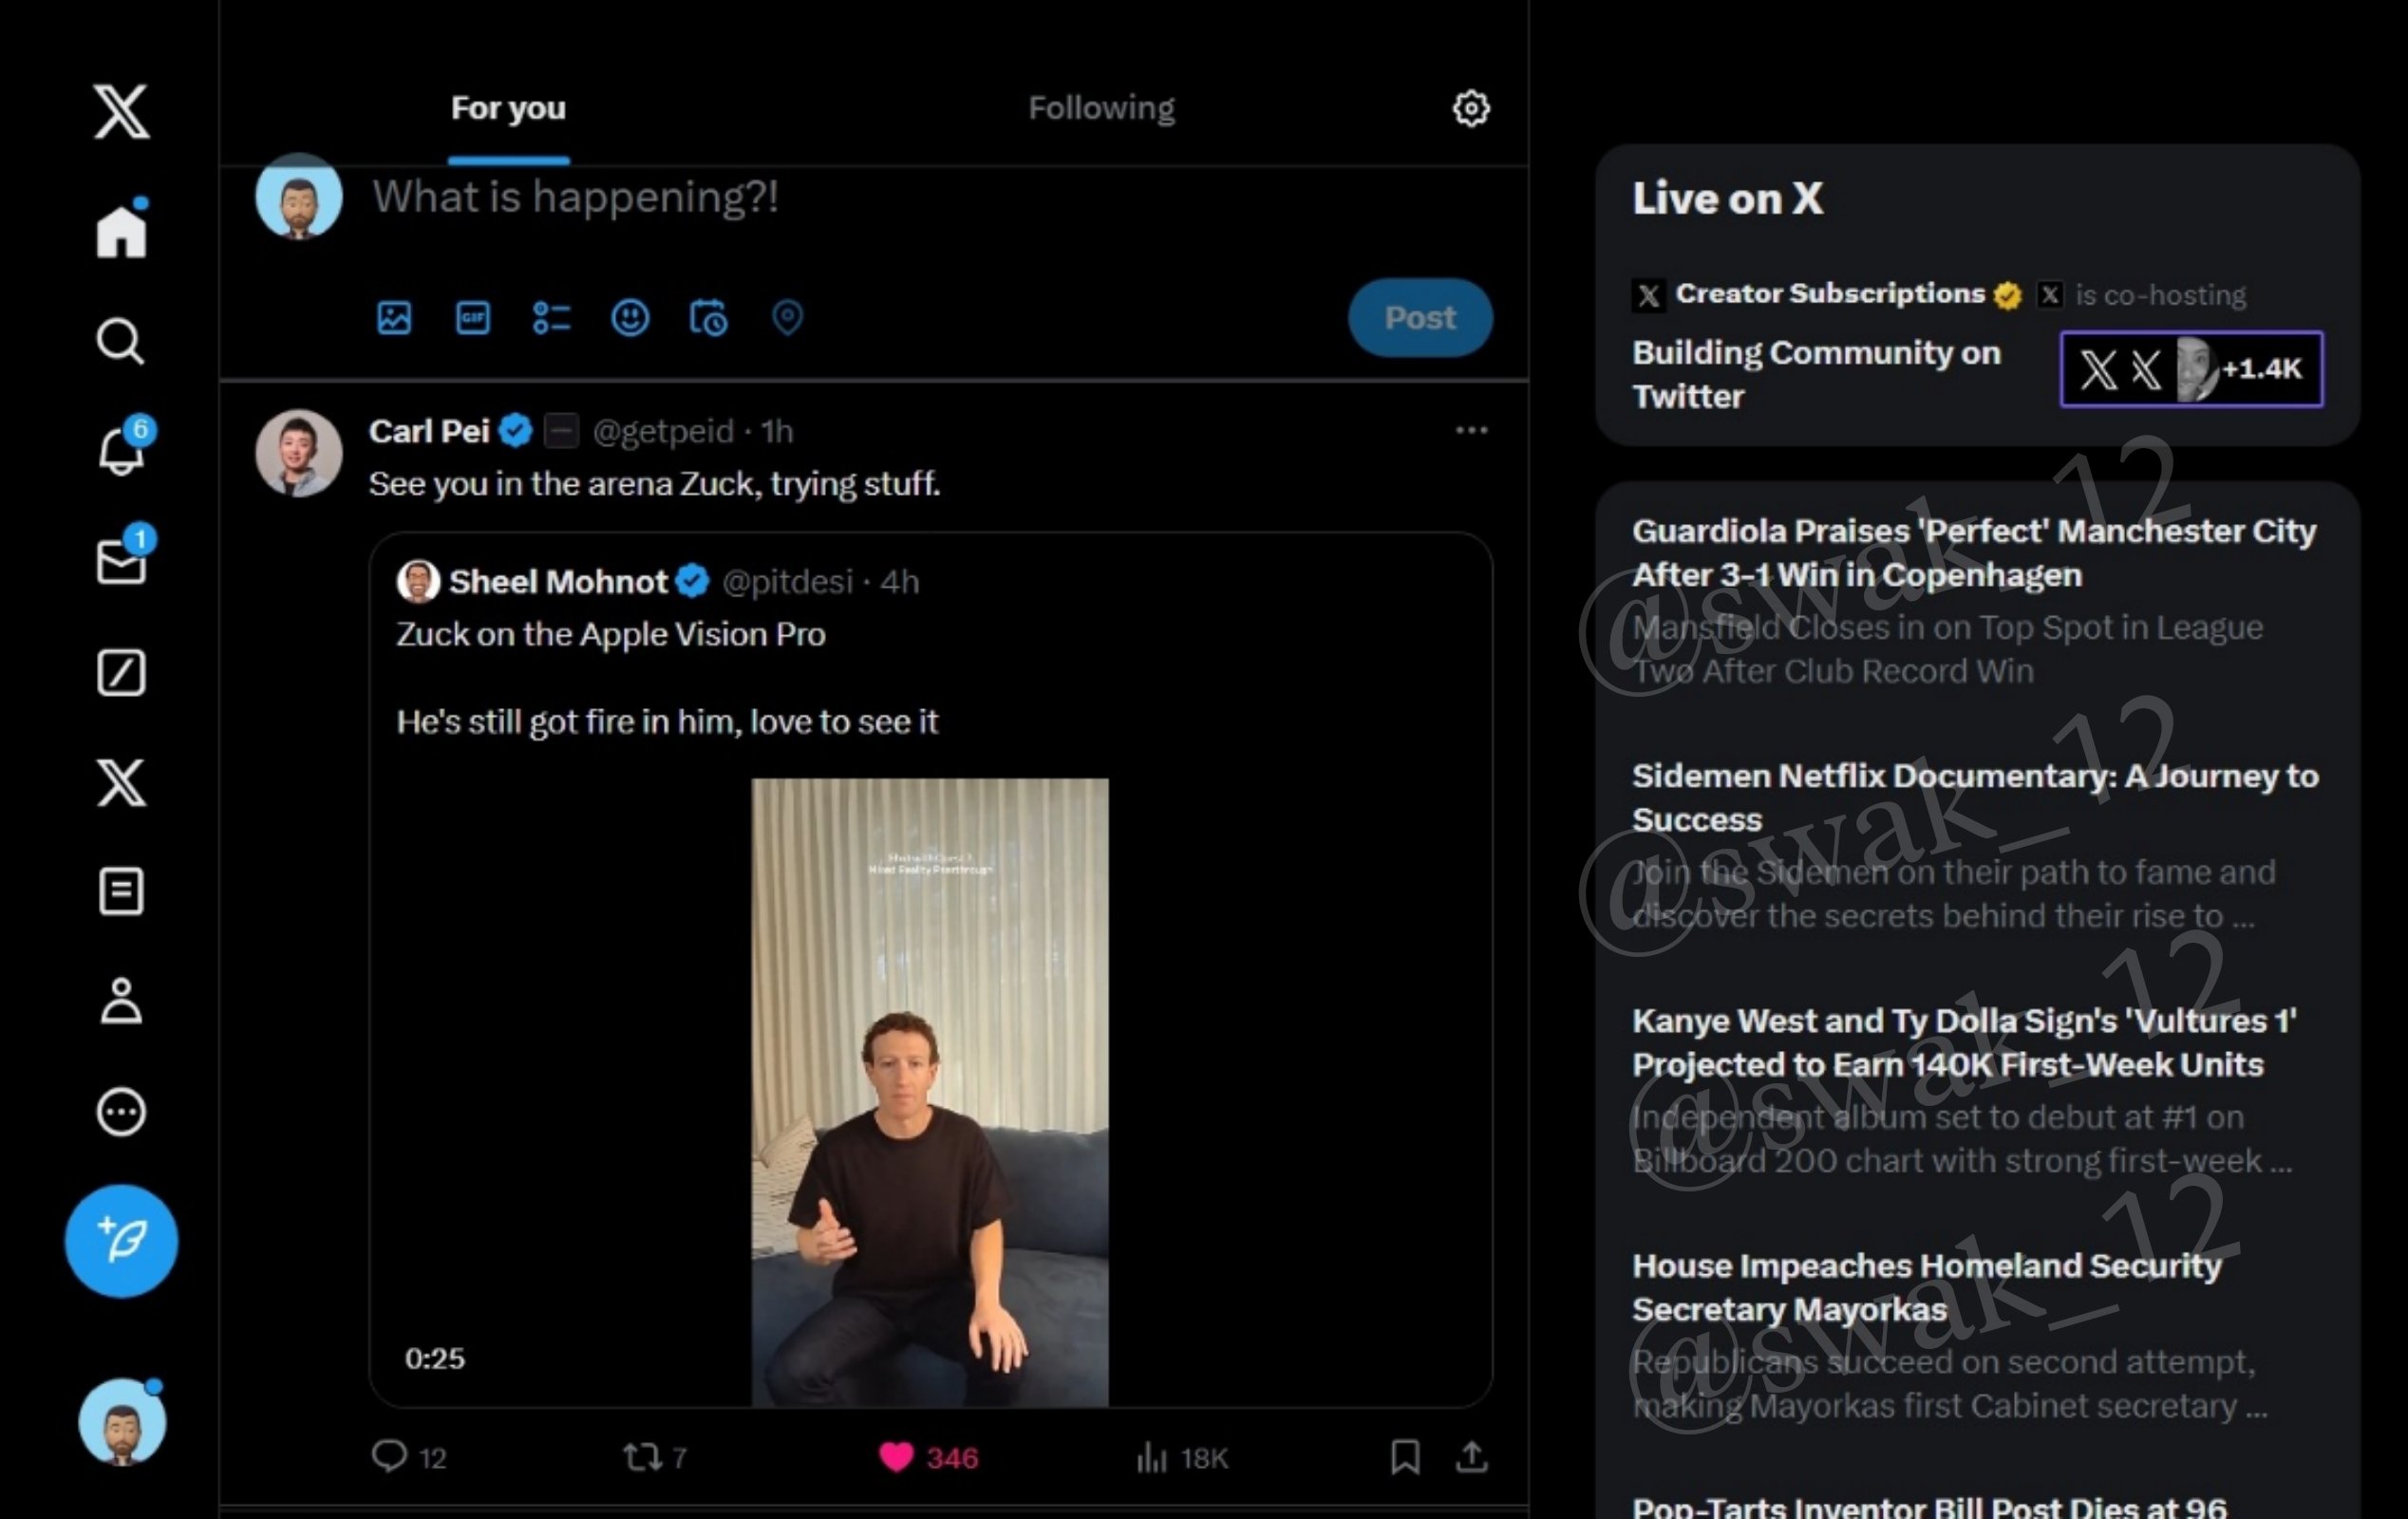This screenshot has height=1519, width=2408.
Task: Share Carl Pei's post
Action: [1471, 1457]
